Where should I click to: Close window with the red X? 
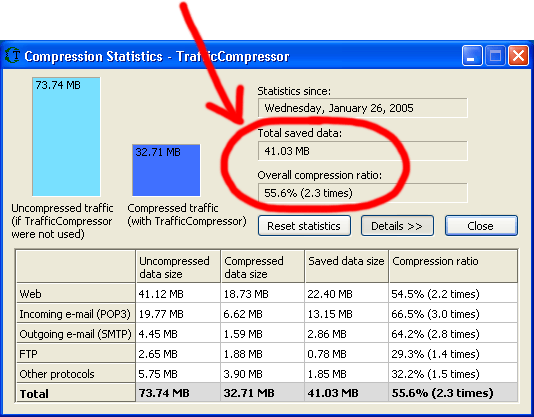[x=518, y=56]
